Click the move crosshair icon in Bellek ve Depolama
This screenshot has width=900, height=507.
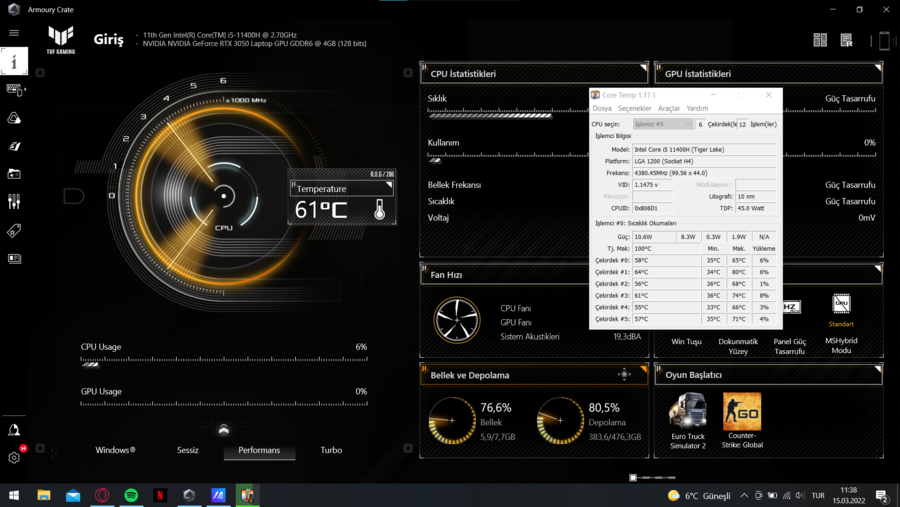624,375
